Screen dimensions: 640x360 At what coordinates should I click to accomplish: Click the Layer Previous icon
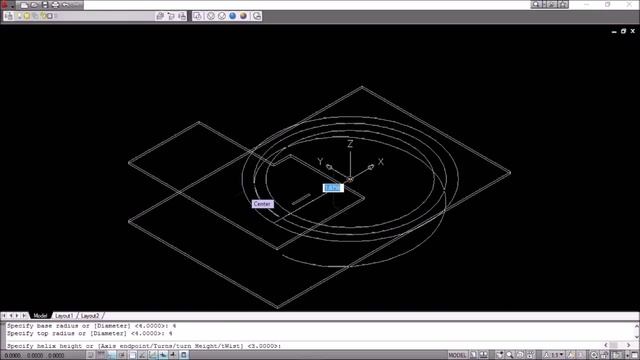tap(171, 16)
